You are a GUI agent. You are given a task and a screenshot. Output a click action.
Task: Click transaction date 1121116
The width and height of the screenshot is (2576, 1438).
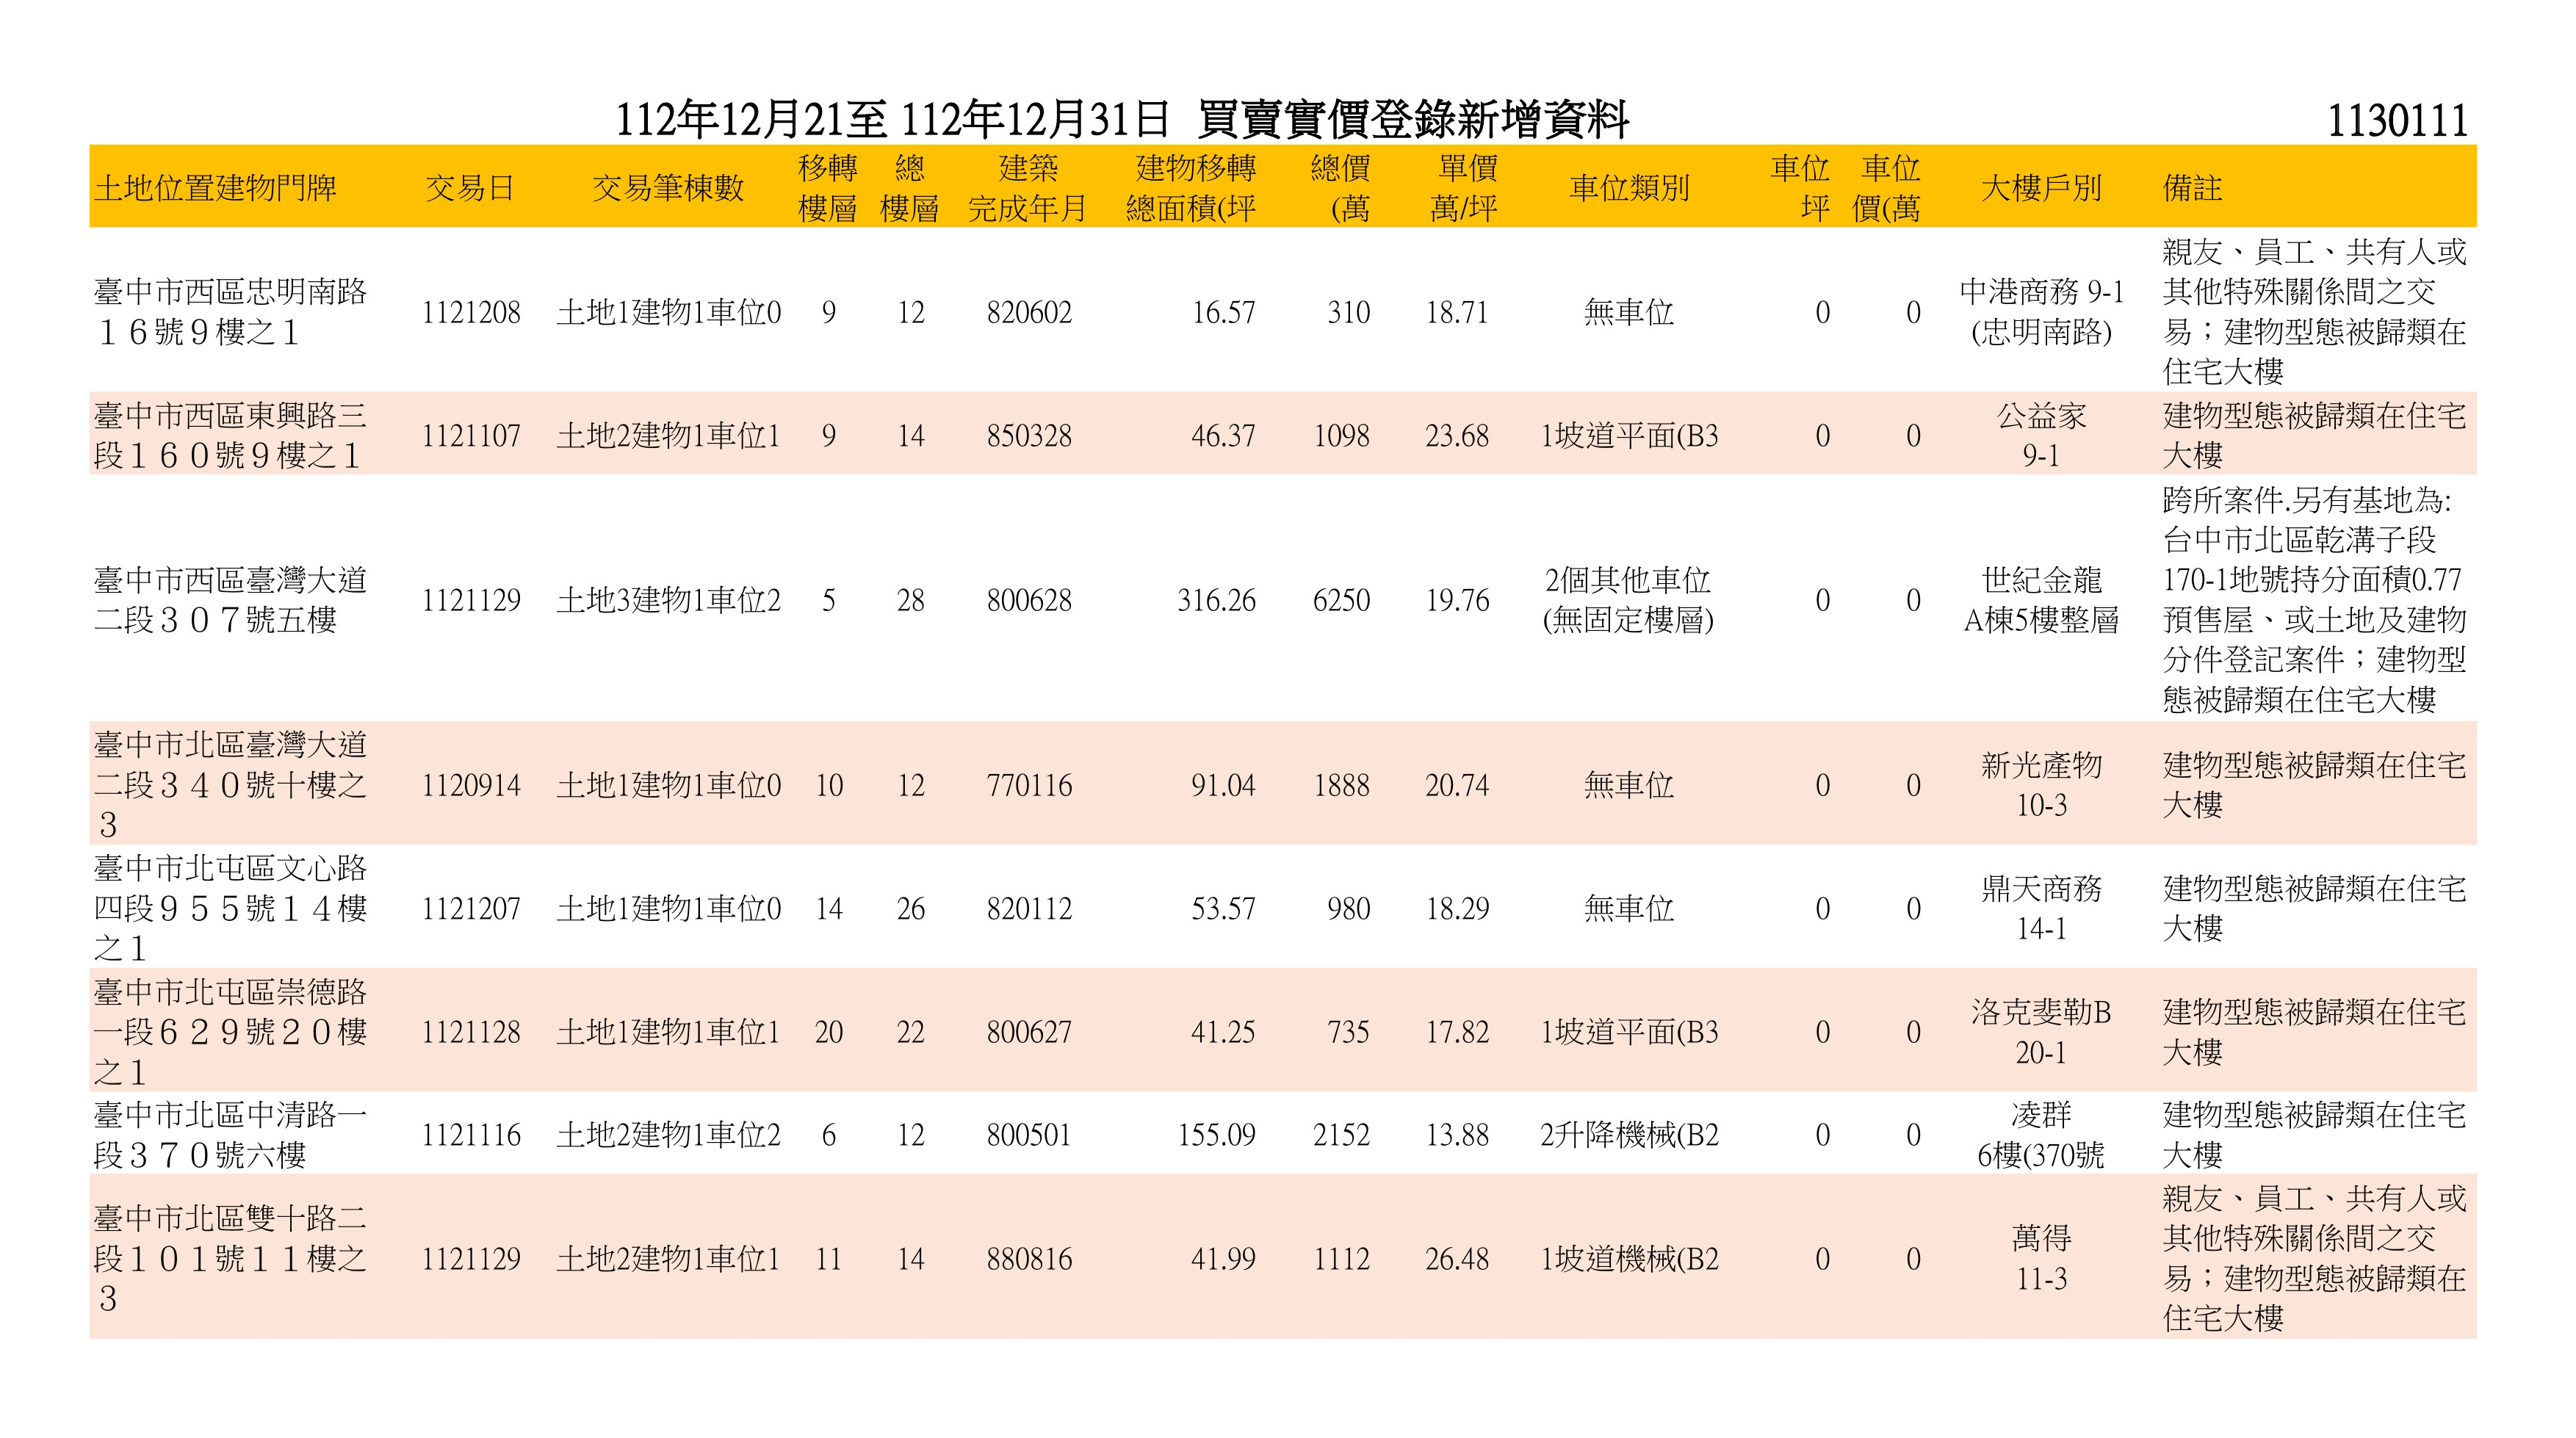click(x=471, y=1135)
